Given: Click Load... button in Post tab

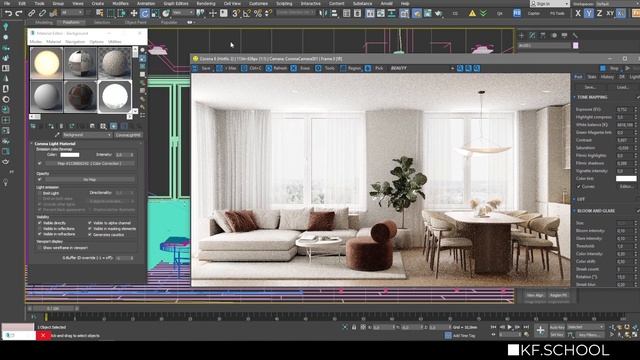Looking at the screenshot, I should tap(622, 87).
